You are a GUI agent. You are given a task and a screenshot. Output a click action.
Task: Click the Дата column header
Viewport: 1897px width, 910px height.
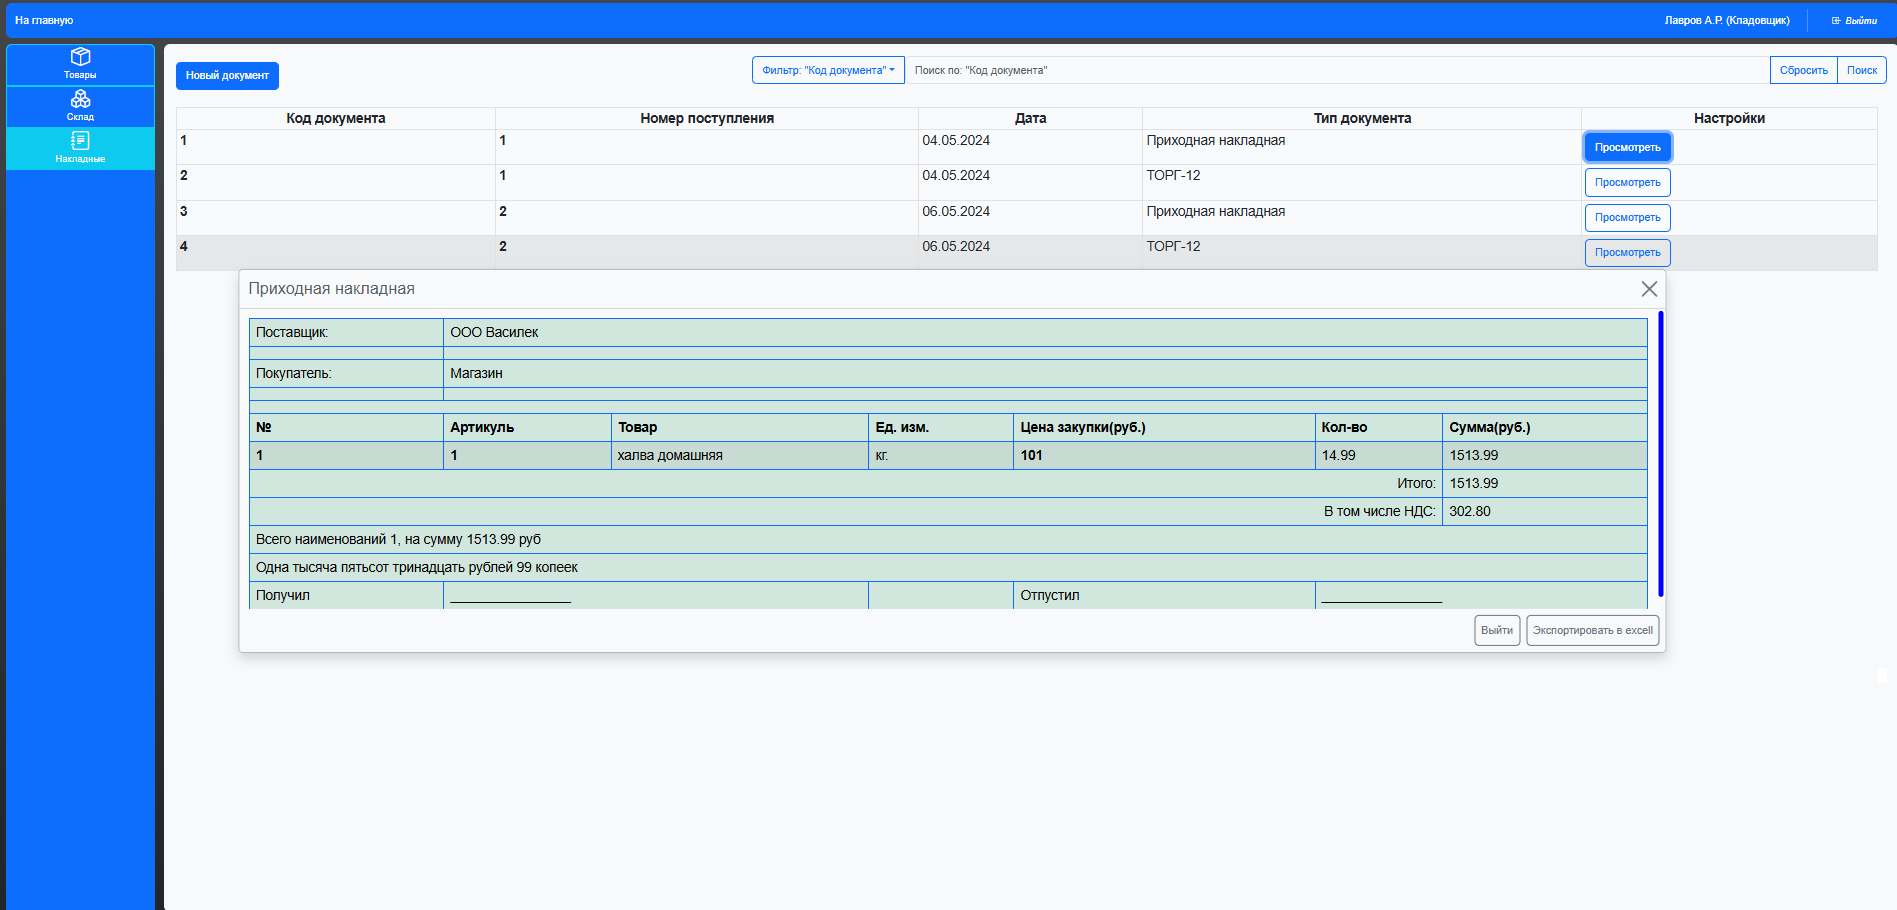[x=1030, y=118]
